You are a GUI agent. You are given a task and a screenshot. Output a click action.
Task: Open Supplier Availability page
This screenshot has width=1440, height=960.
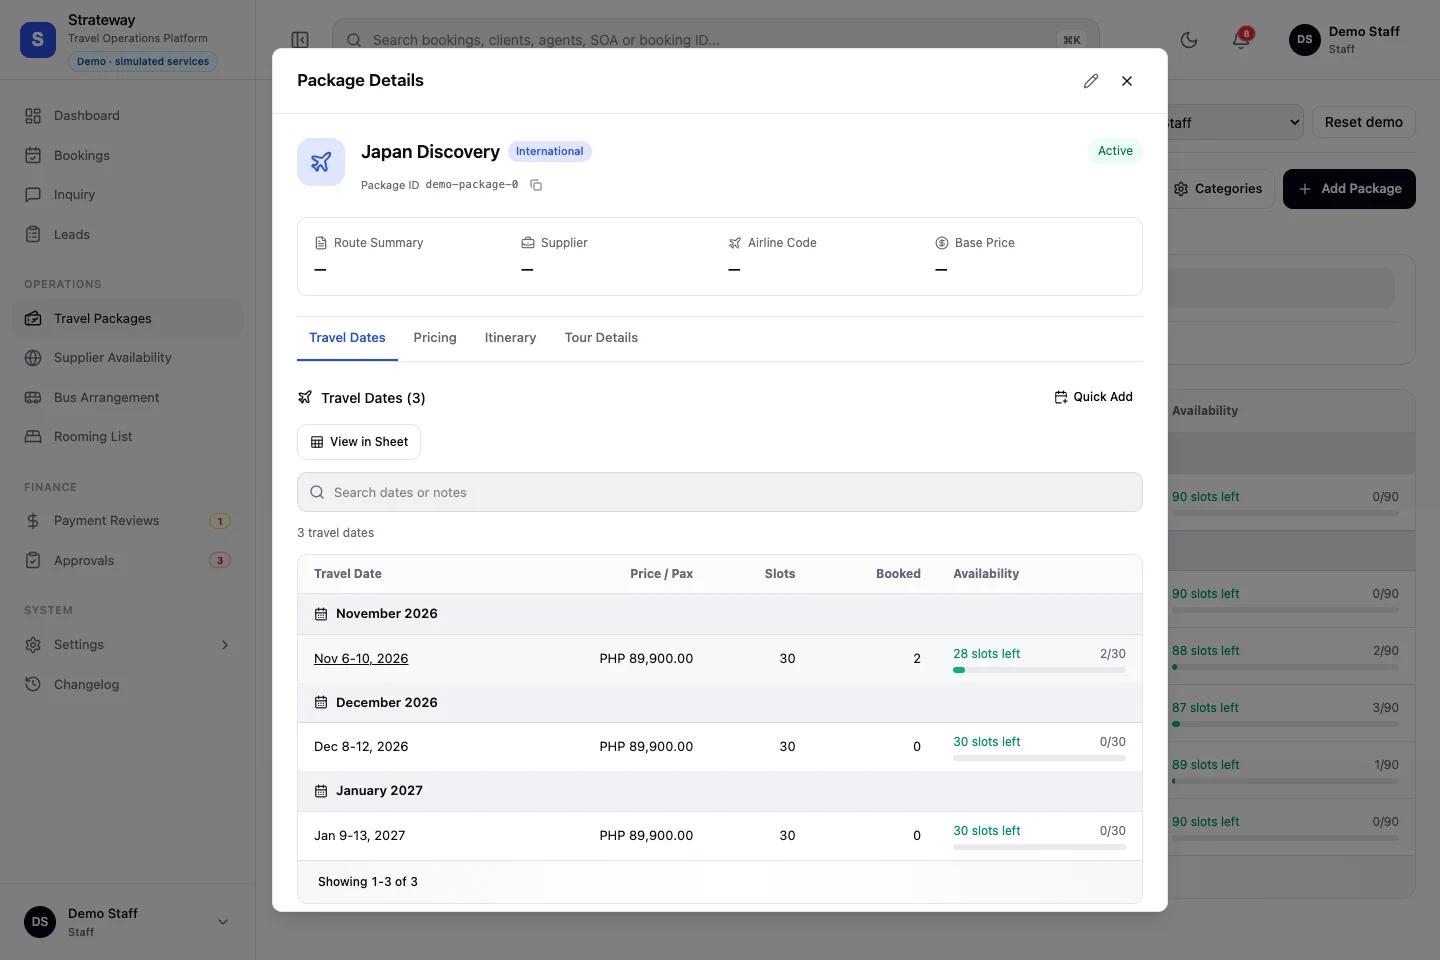tap(128, 358)
